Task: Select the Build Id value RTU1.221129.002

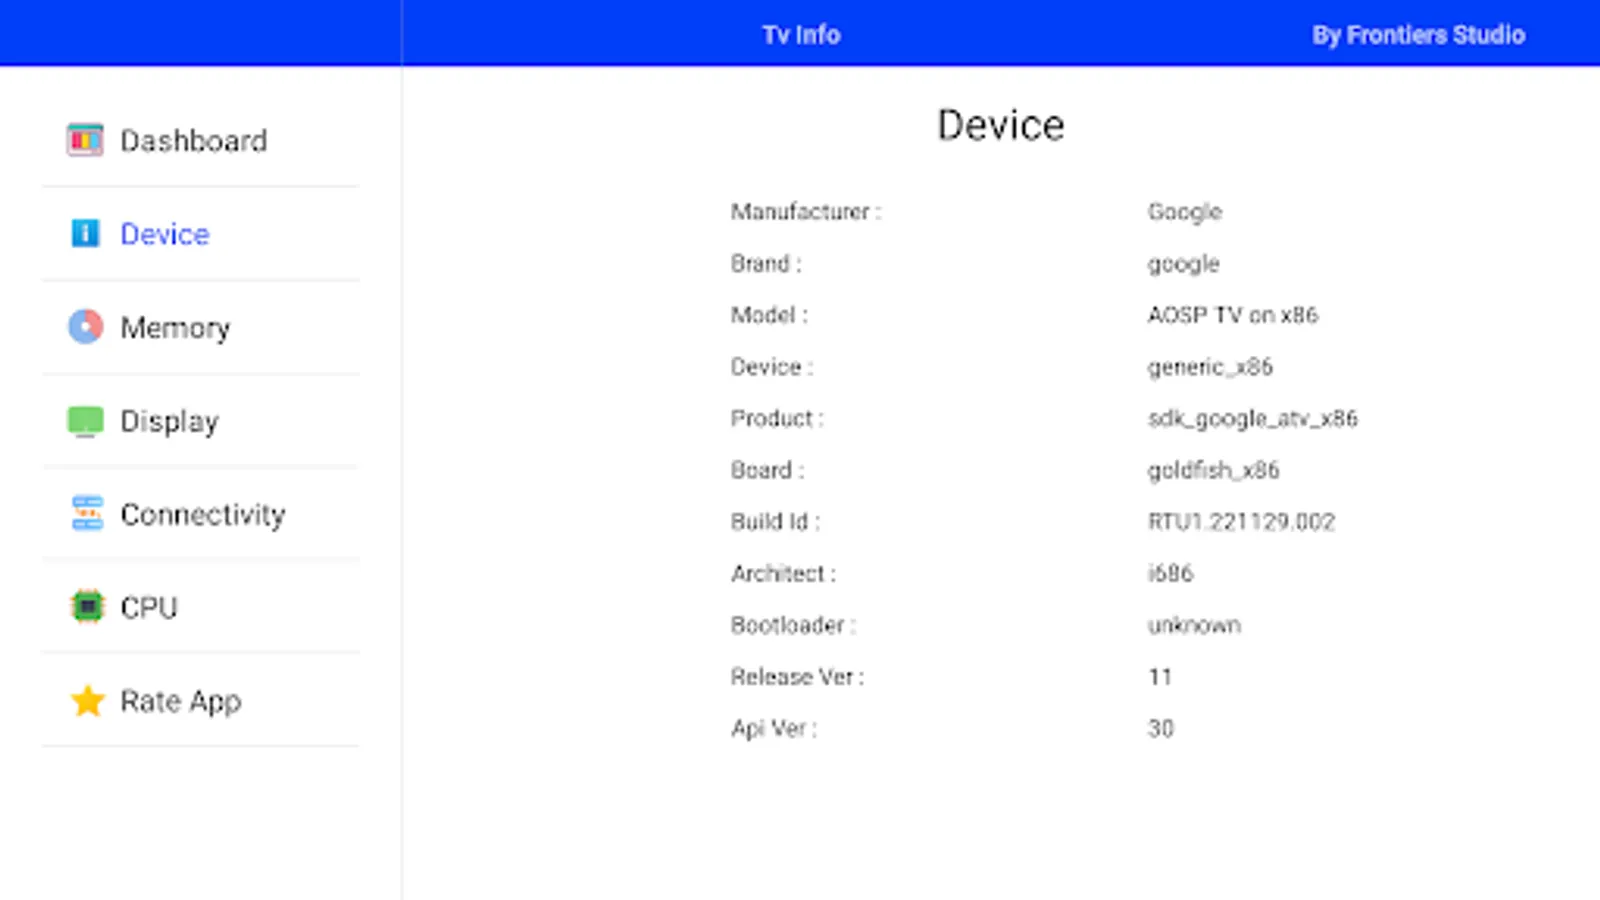Action: pyautogui.click(x=1241, y=522)
